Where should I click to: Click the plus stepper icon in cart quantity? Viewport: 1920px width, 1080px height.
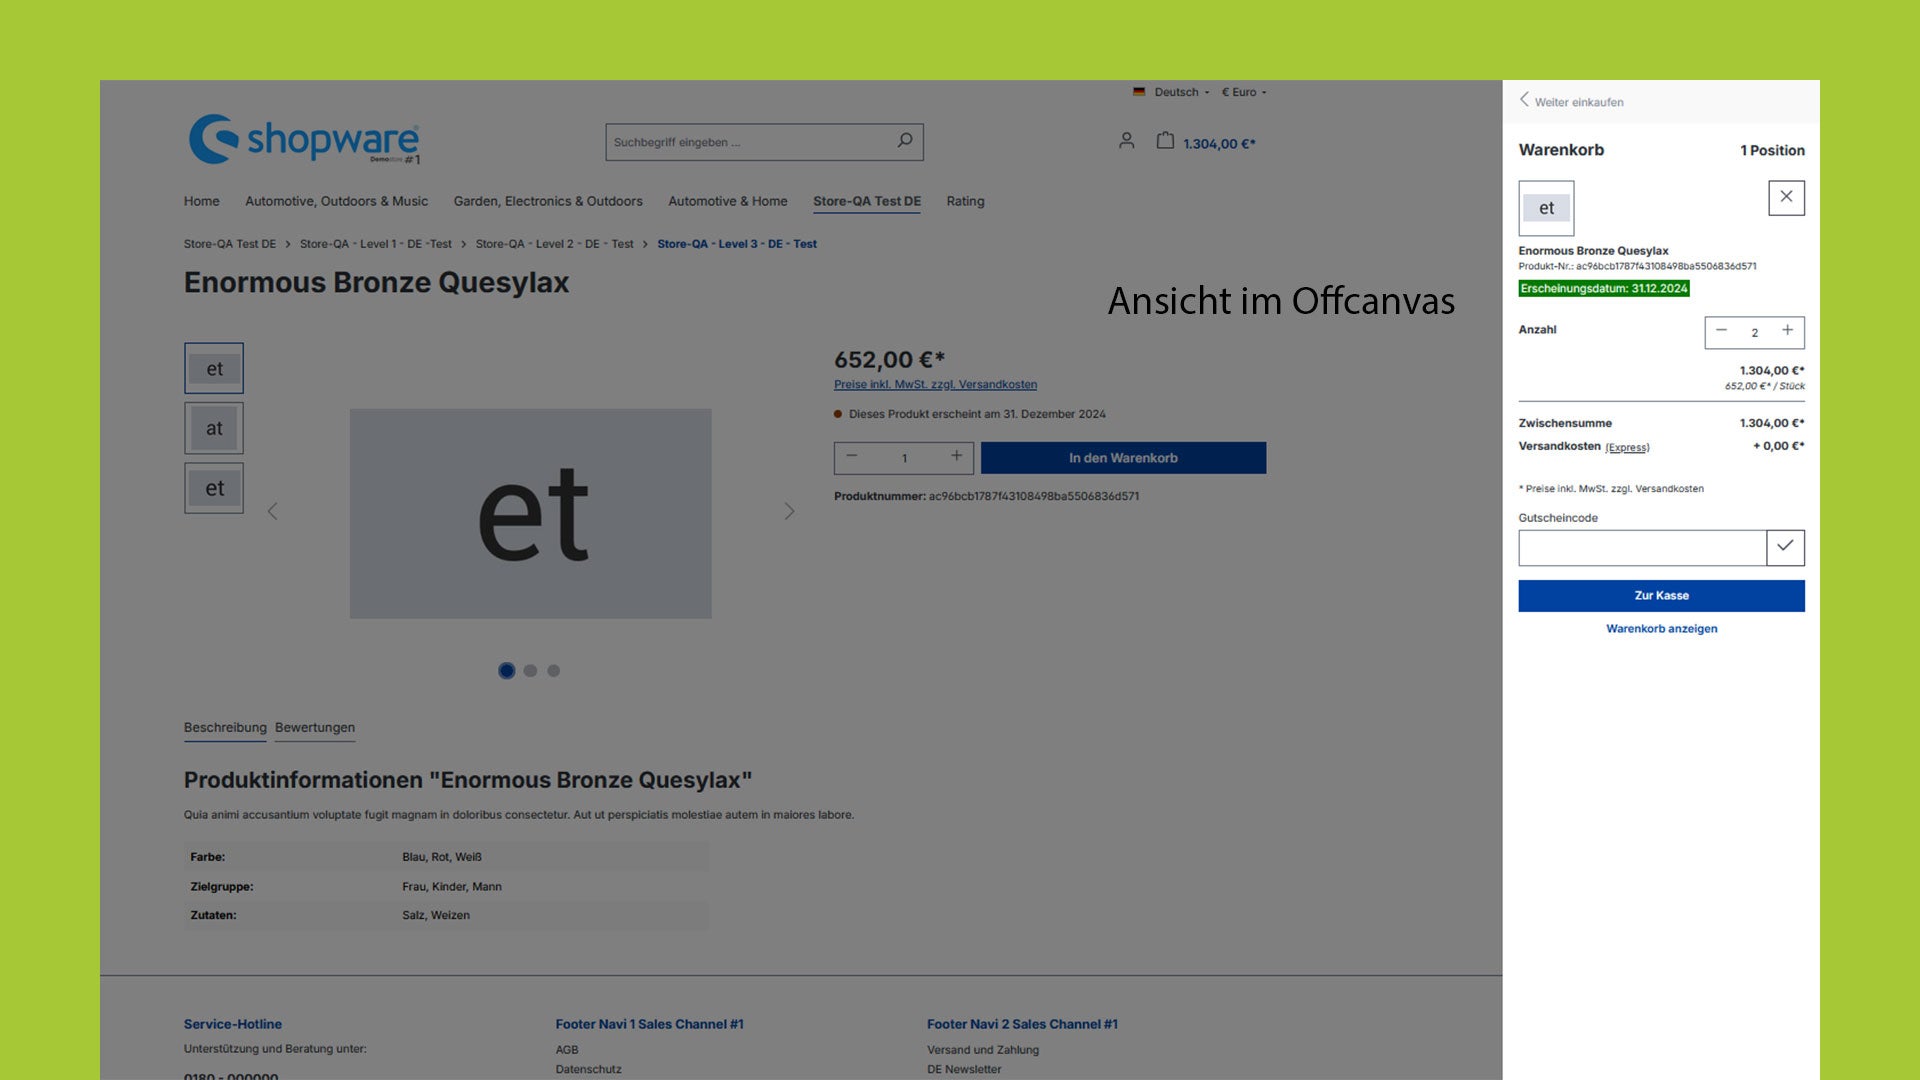[1788, 331]
